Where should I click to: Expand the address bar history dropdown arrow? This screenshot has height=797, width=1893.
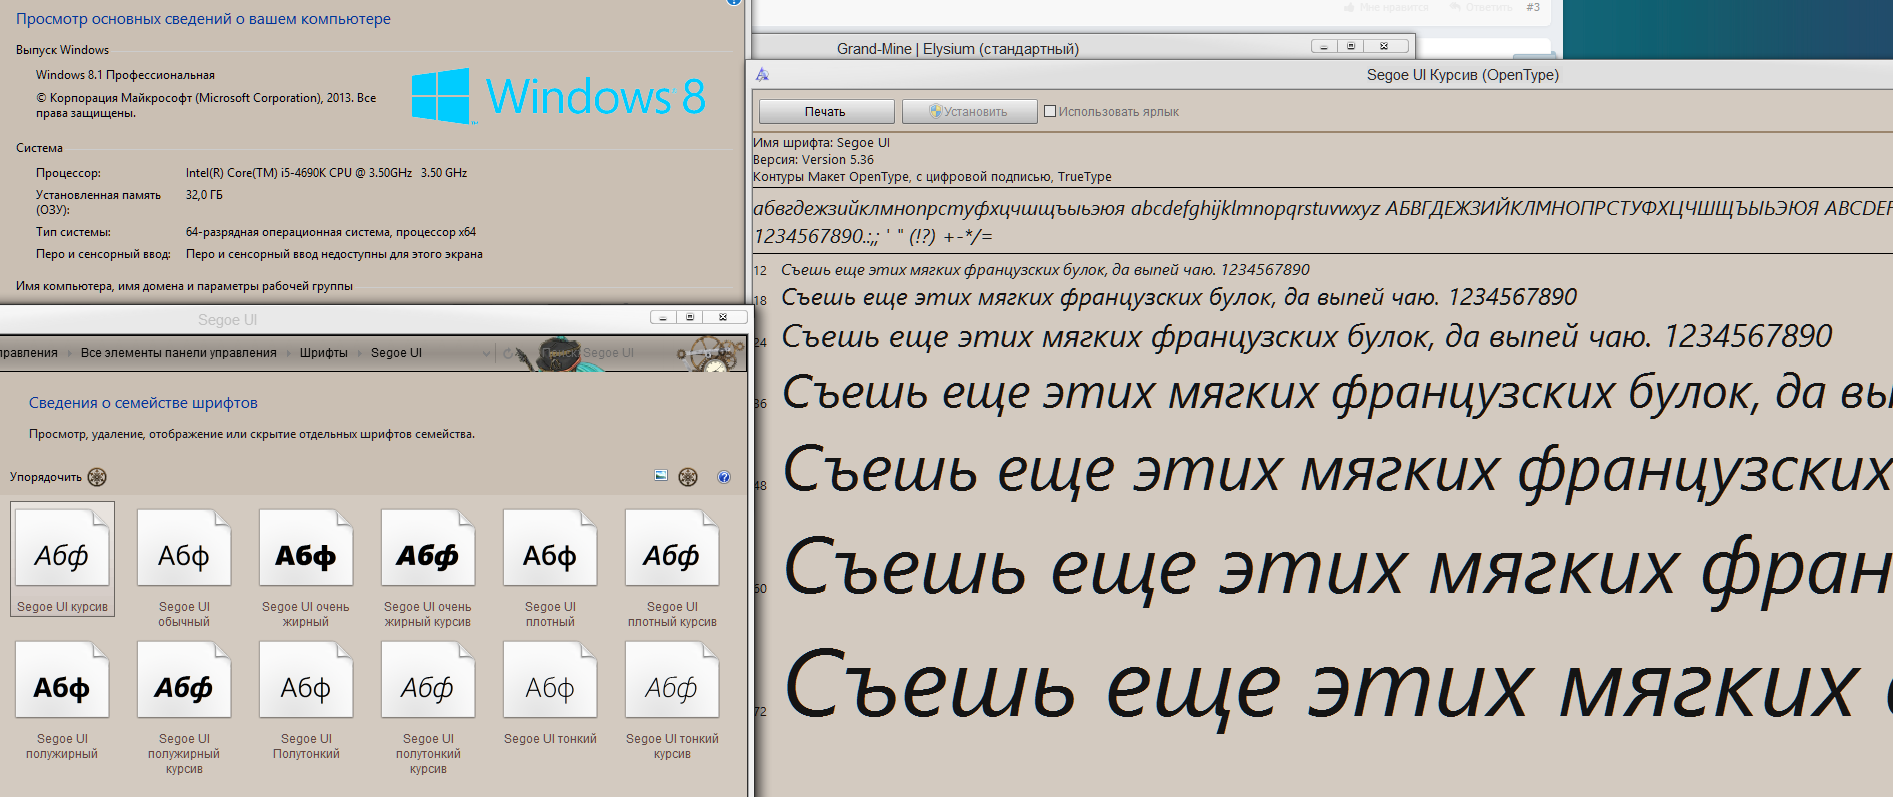(487, 353)
